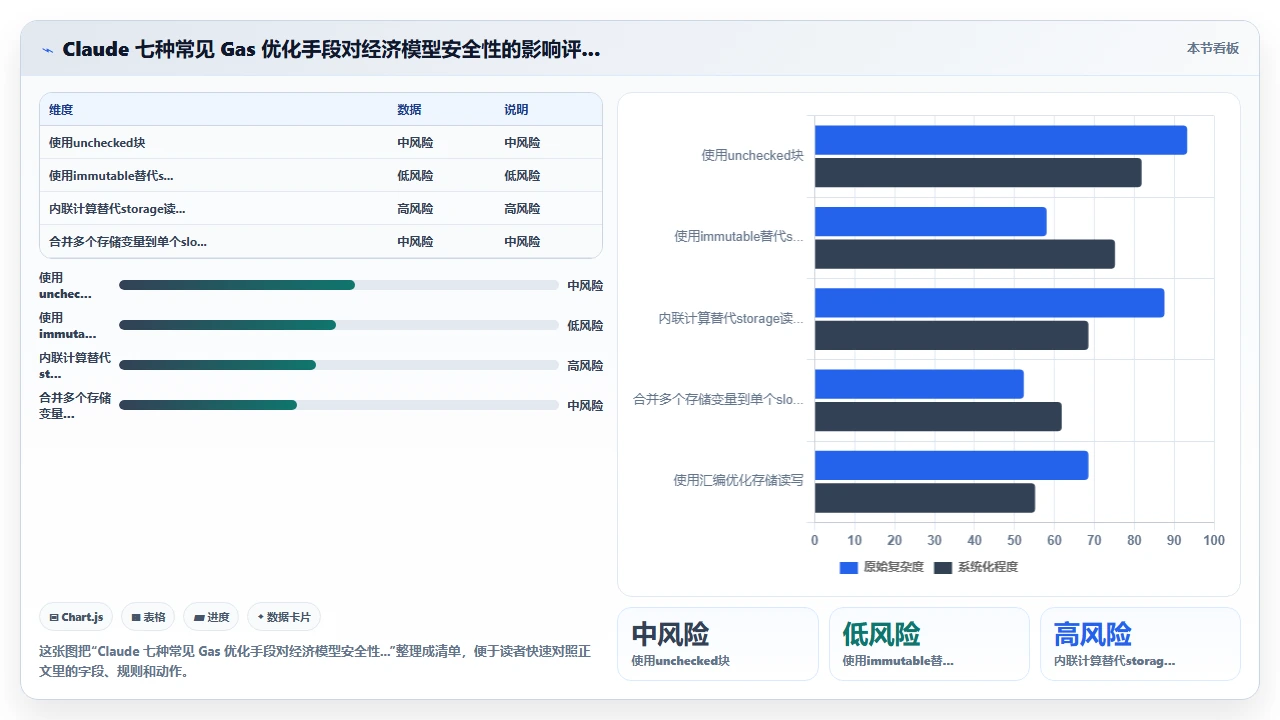Click the dark 系统化程度 bar for 使用unchecked块

click(x=978, y=173)
